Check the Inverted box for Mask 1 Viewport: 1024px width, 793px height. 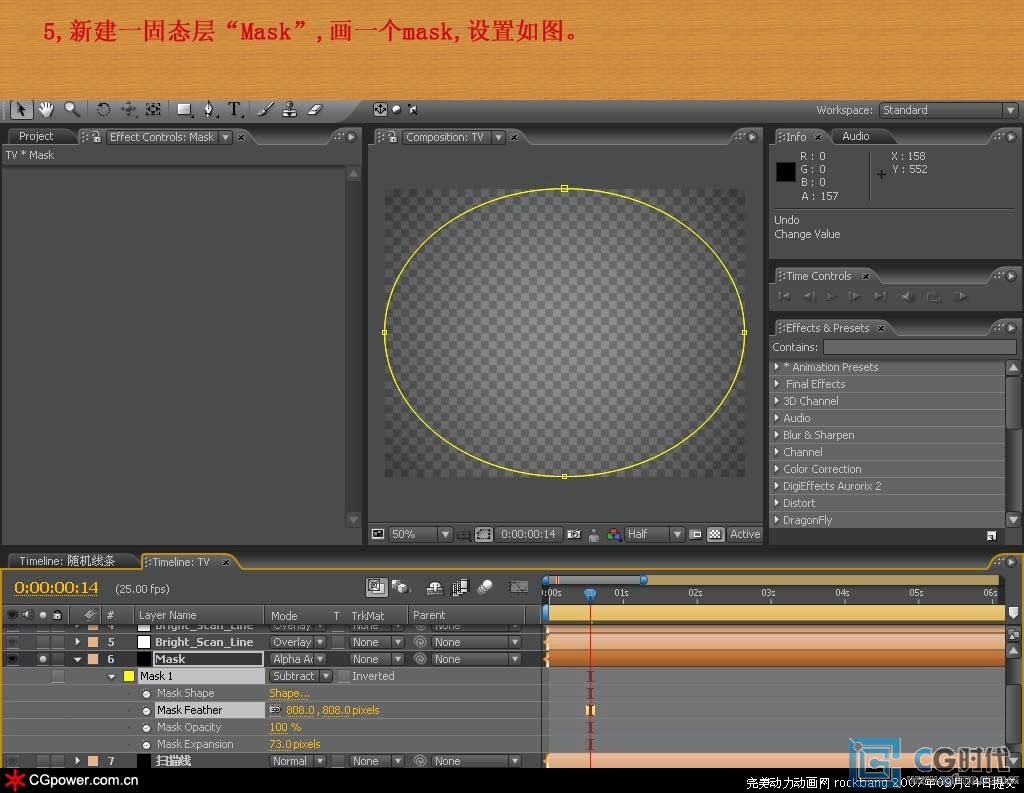click(344, 676)
